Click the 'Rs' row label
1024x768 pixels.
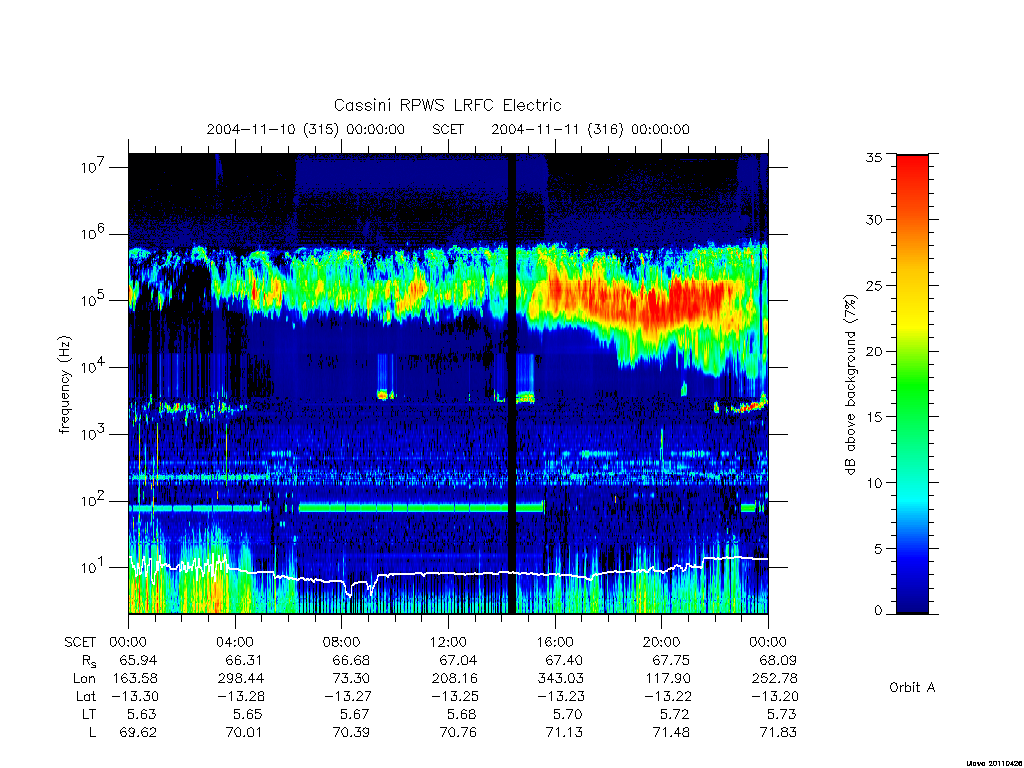[89, 661]
